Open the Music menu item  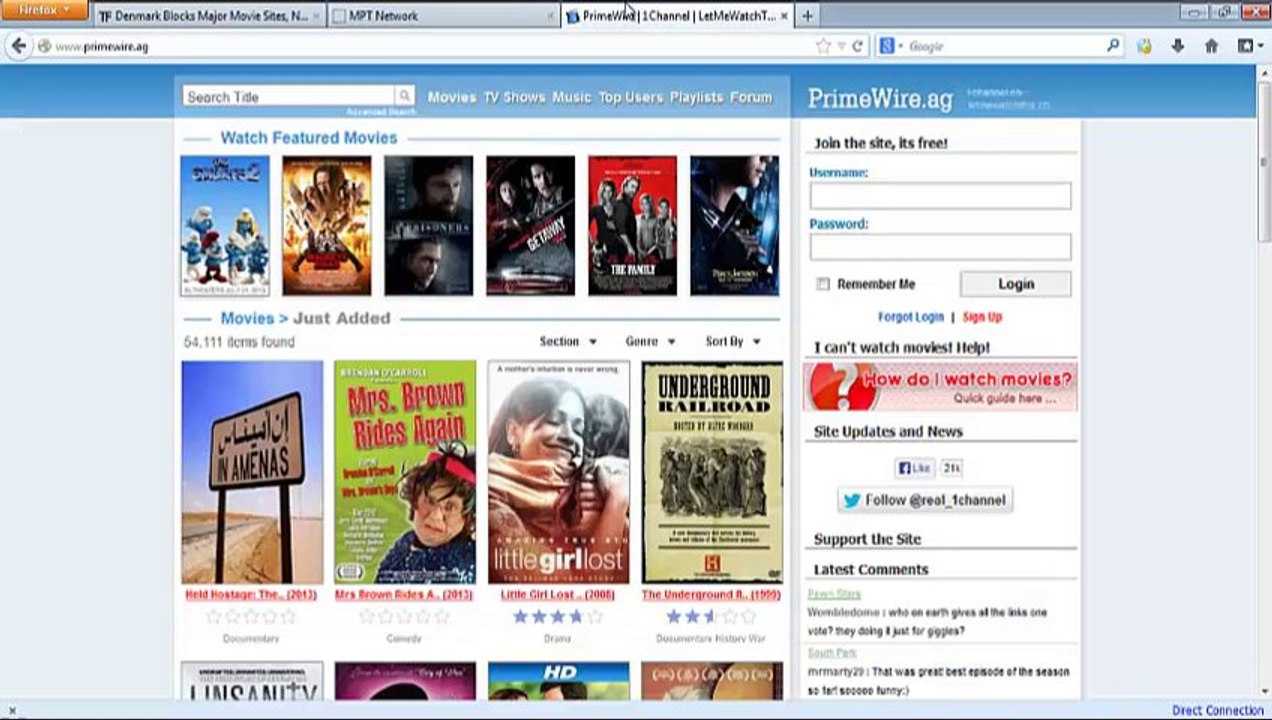pos(572,97)
